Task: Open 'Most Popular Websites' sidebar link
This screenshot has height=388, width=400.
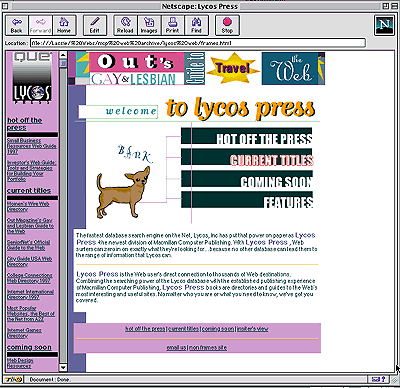Action: (x=31, y=314)
